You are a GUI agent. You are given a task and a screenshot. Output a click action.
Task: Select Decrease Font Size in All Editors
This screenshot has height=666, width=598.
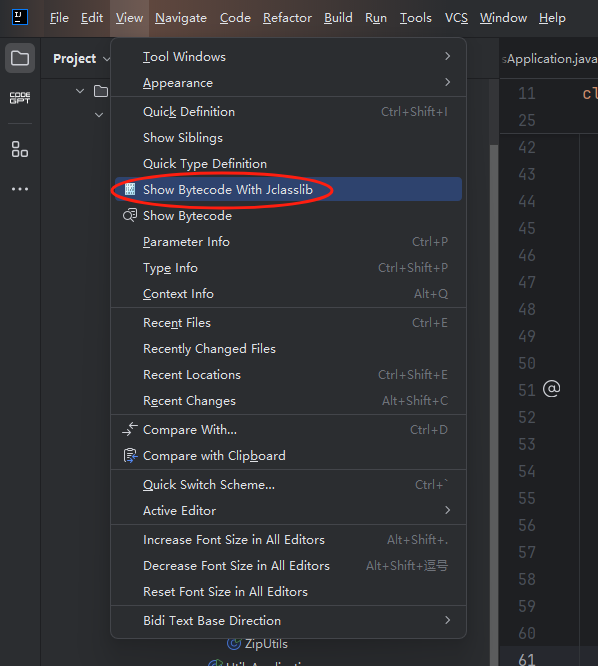[288, 565]
